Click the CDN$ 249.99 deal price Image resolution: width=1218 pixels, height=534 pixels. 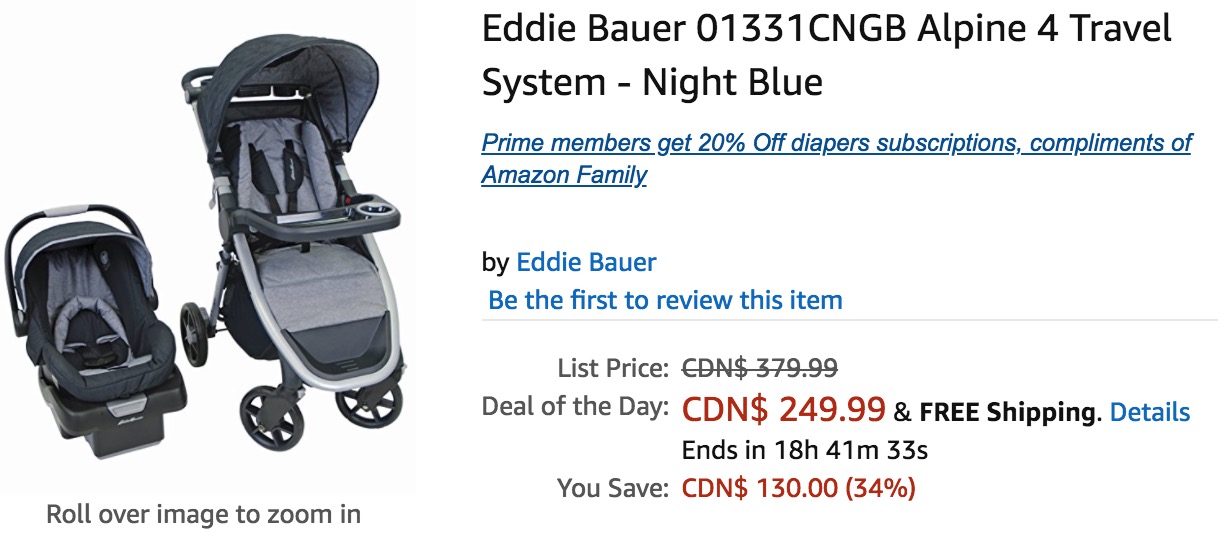(783, 409)
